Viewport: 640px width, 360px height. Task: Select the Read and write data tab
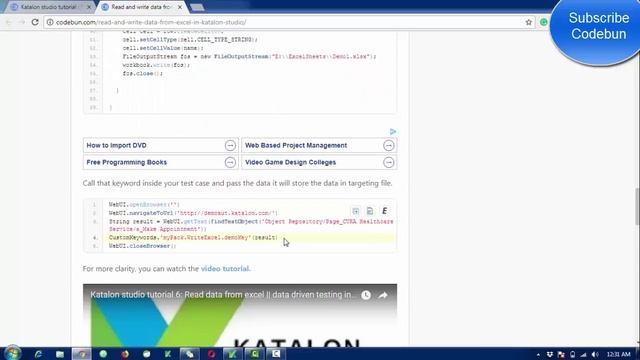tap(141, 7)
